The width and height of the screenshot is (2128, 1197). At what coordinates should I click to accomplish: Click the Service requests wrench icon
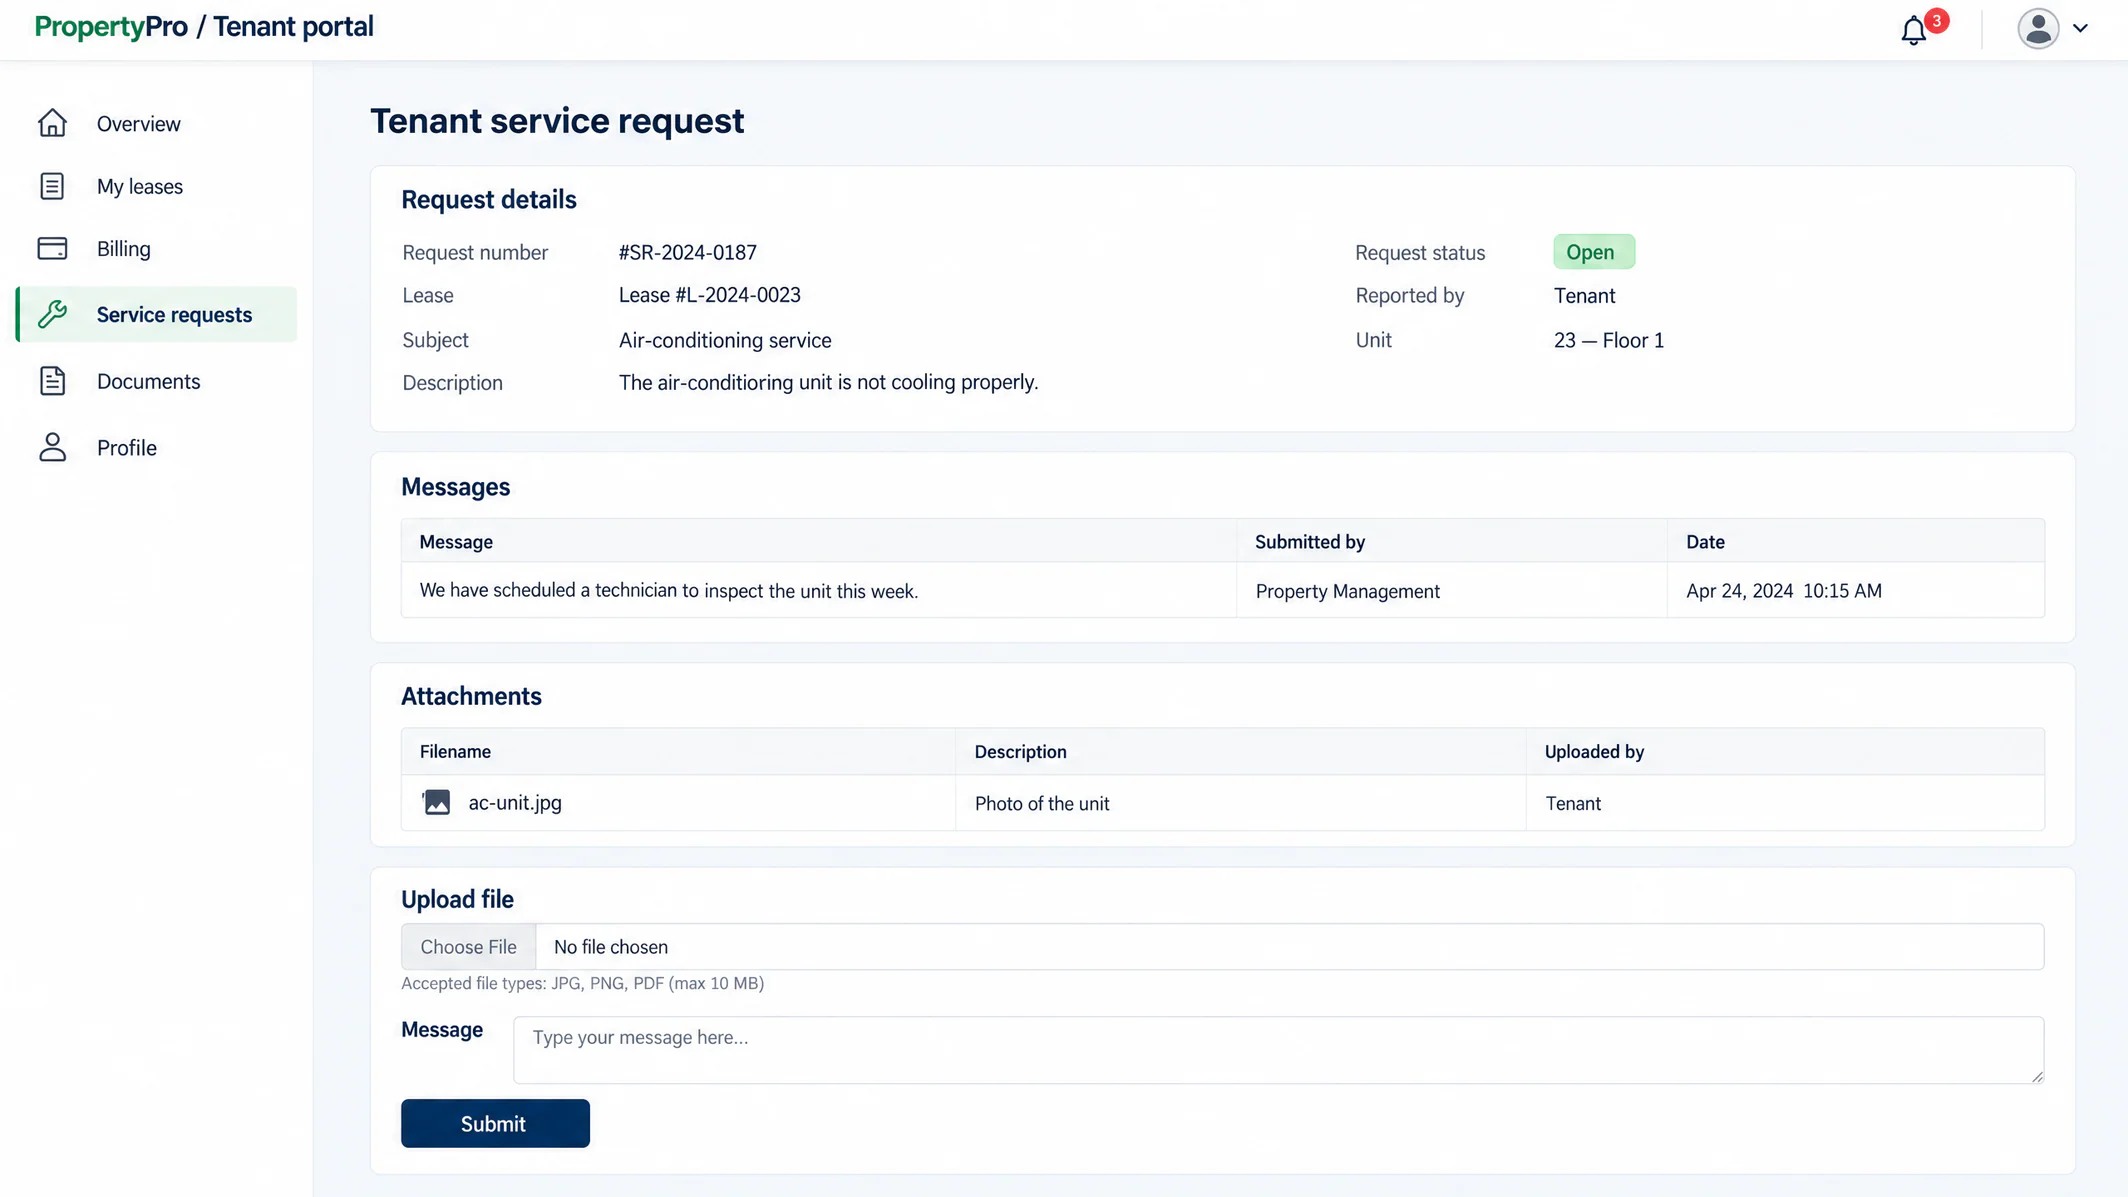coord(52,314)
